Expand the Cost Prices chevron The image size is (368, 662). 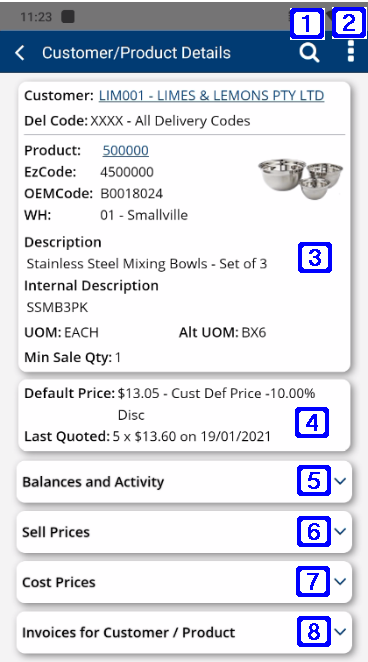click(x=340, y=581)
